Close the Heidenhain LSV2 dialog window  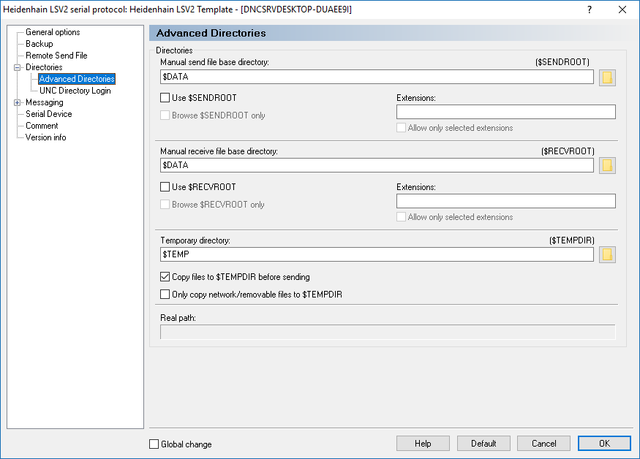(622, 9)
